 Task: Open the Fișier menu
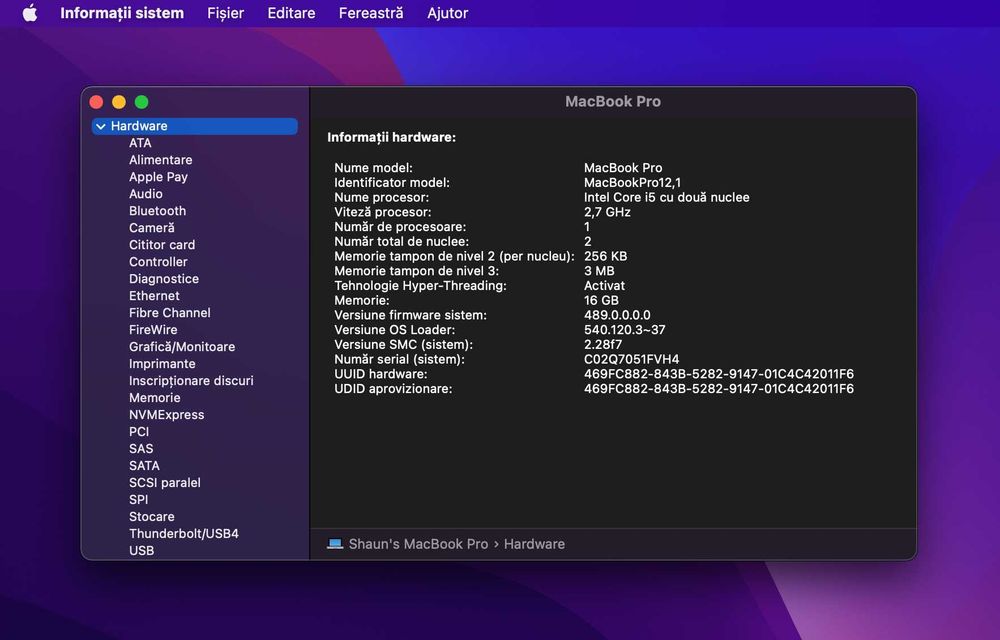coord(225,13)
